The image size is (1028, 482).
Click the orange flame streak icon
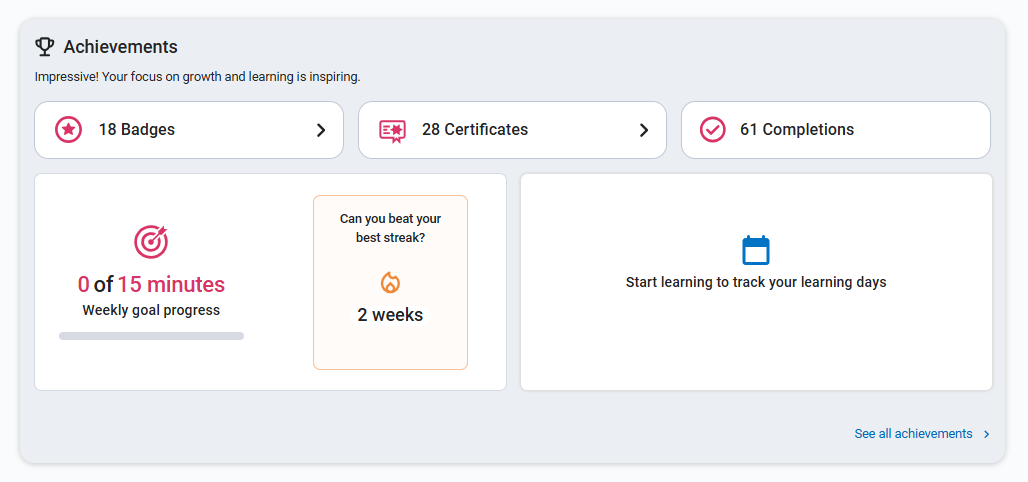pyautogui.click(x=390, y=283)
